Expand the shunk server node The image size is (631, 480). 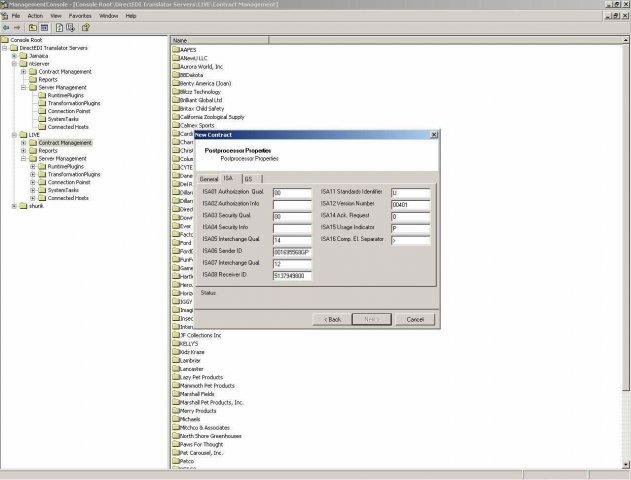[14, 206]
